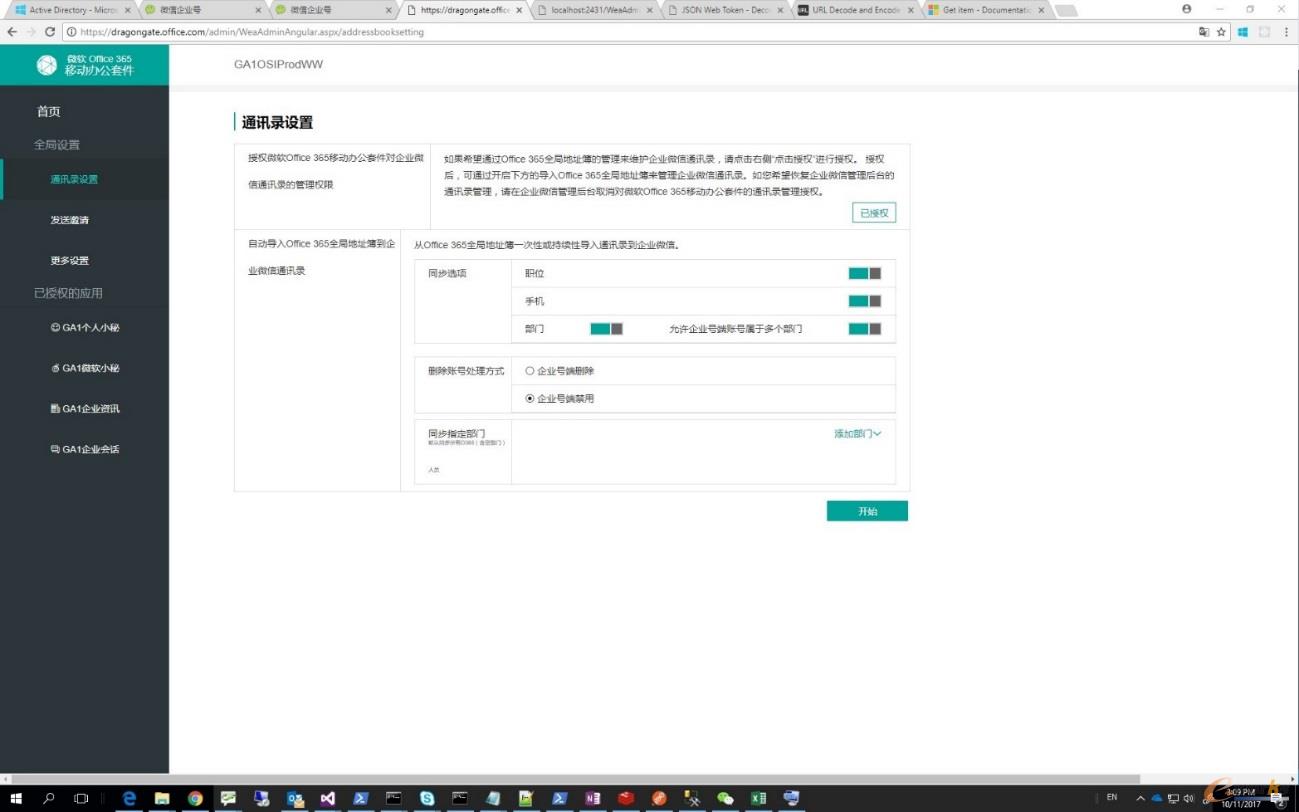Click the Windows logo extension icon in Chrome
This screenshot has height=812, width=1299.
click(x=1243, y=32)
